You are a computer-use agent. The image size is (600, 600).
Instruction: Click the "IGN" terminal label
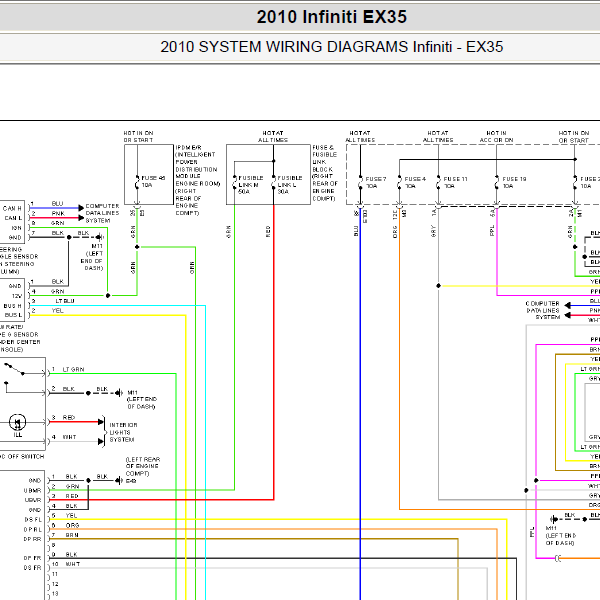pyautogui.click(x=16, y=228)
